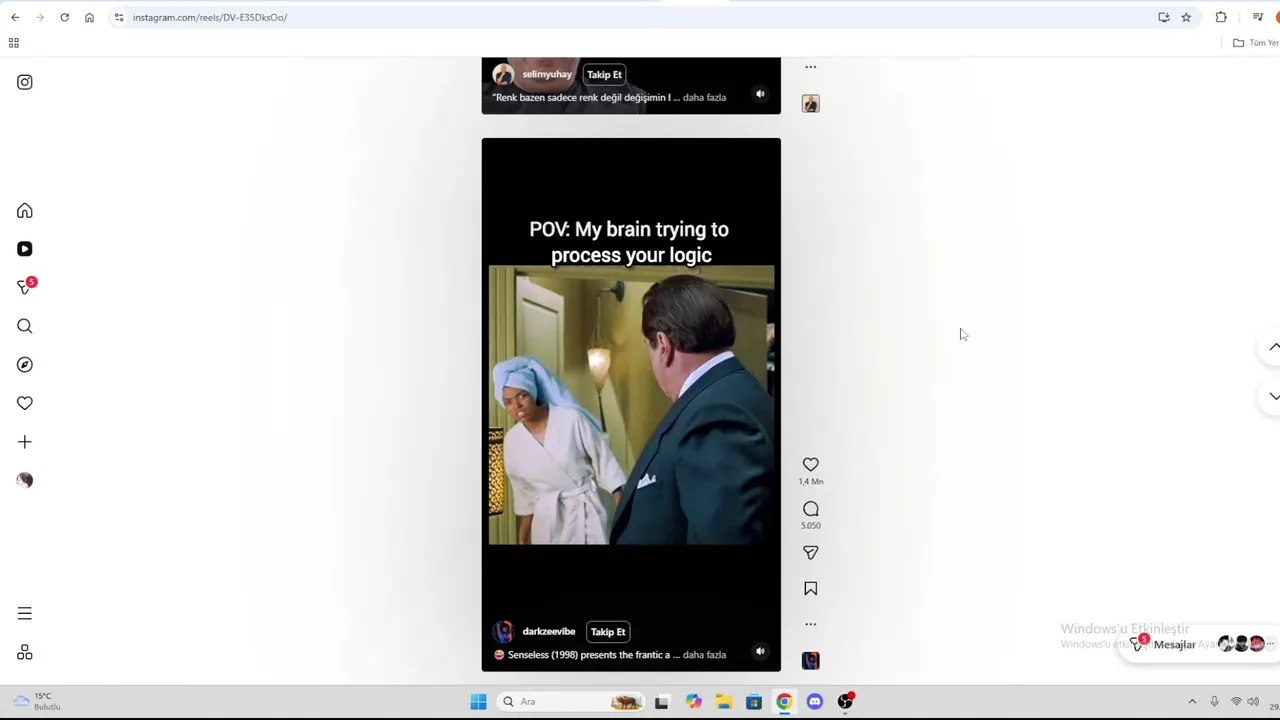Follow selimyuhay with Takip Et
1280x720 pixels.
tap(604, 75)
